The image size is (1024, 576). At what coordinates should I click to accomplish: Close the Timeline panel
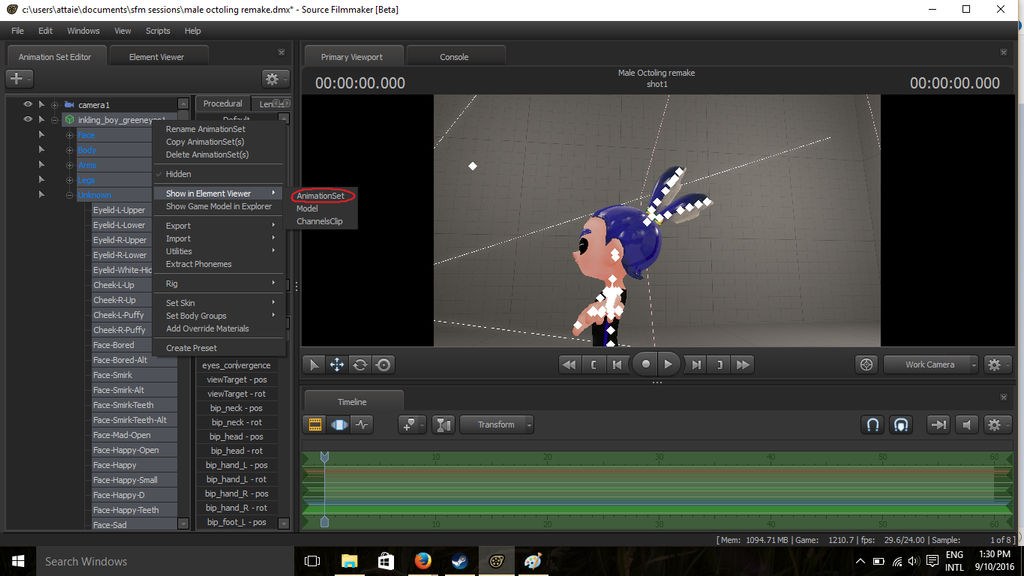pyautogui.click(x=1004, y=397)
